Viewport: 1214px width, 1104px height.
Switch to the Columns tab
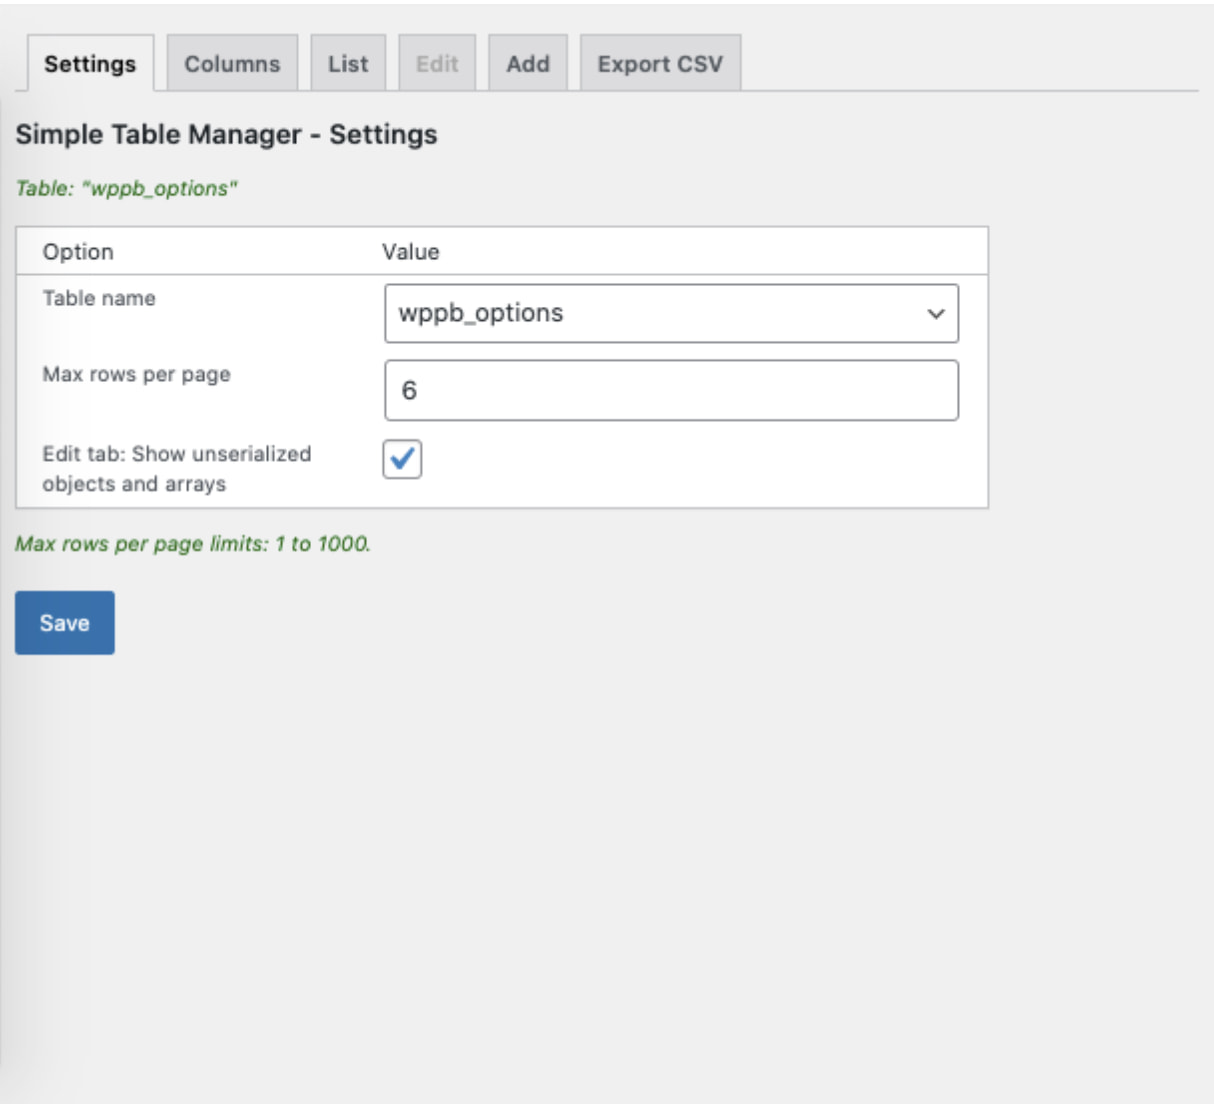(231, 62)
